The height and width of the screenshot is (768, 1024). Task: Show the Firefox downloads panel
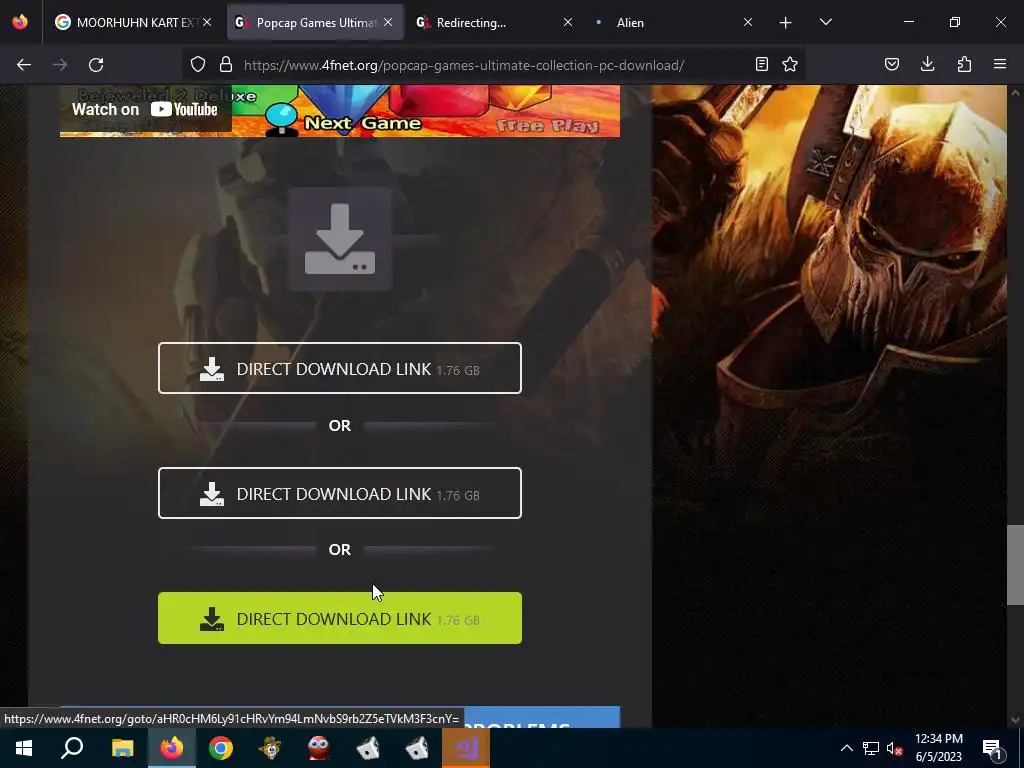click(927, 65)
